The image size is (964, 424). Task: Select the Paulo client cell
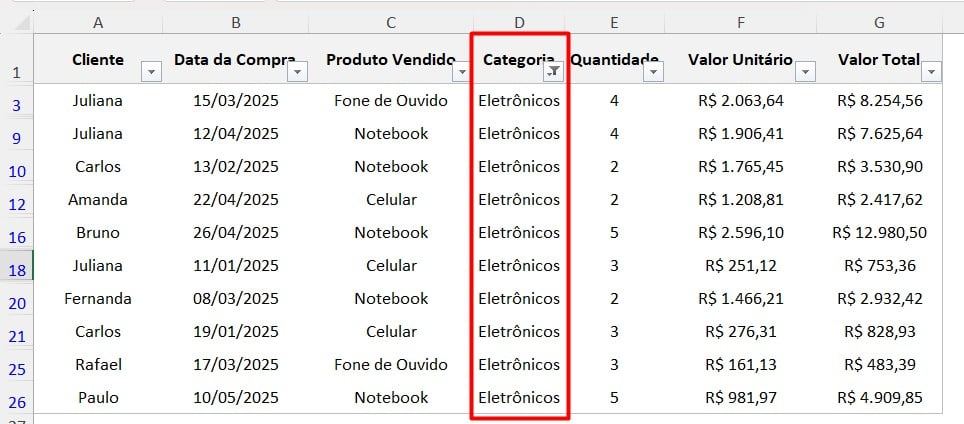[x=98, y=398]
